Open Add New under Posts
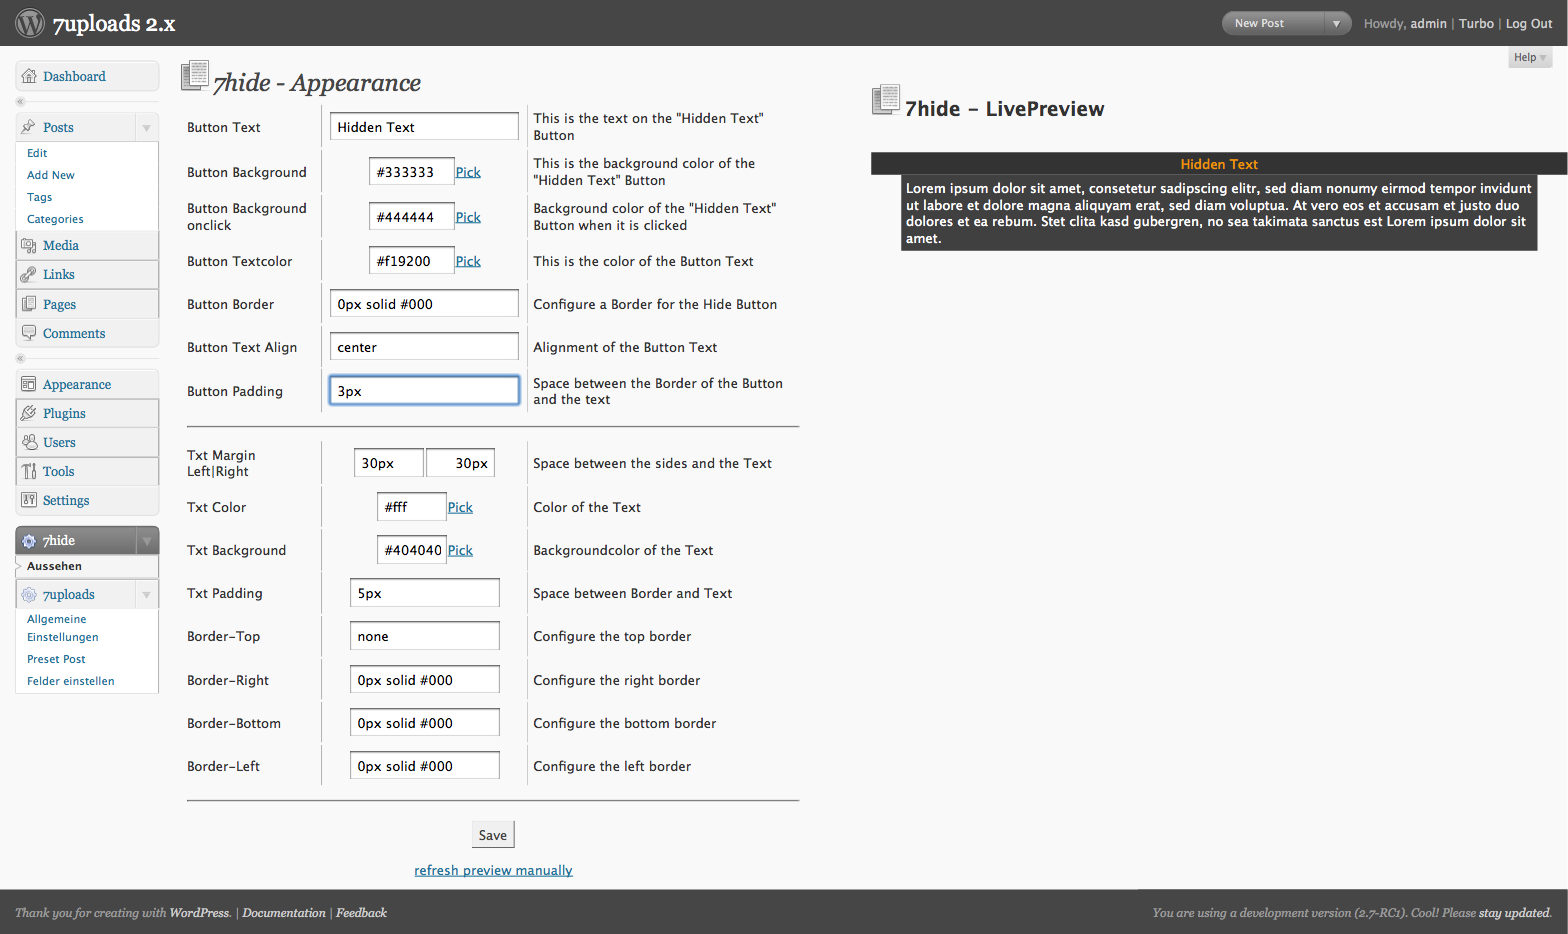 (x=51, y=175)
